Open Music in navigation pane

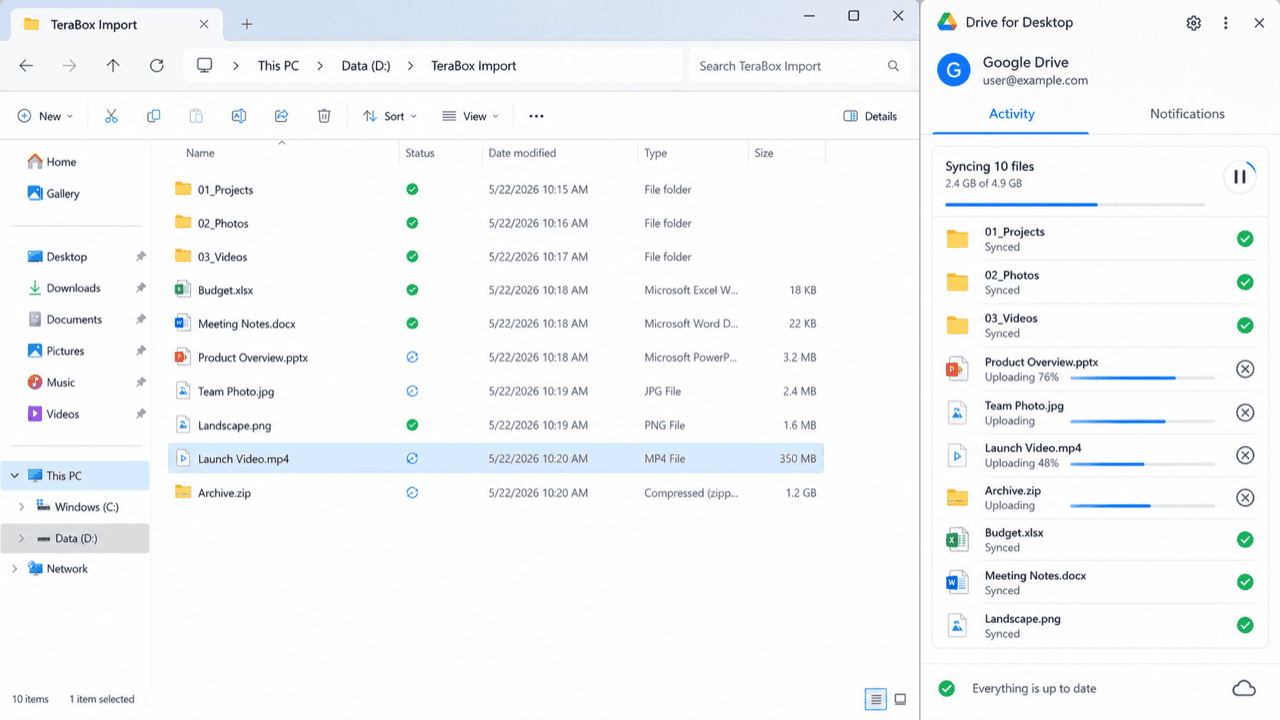click(60, 382)
